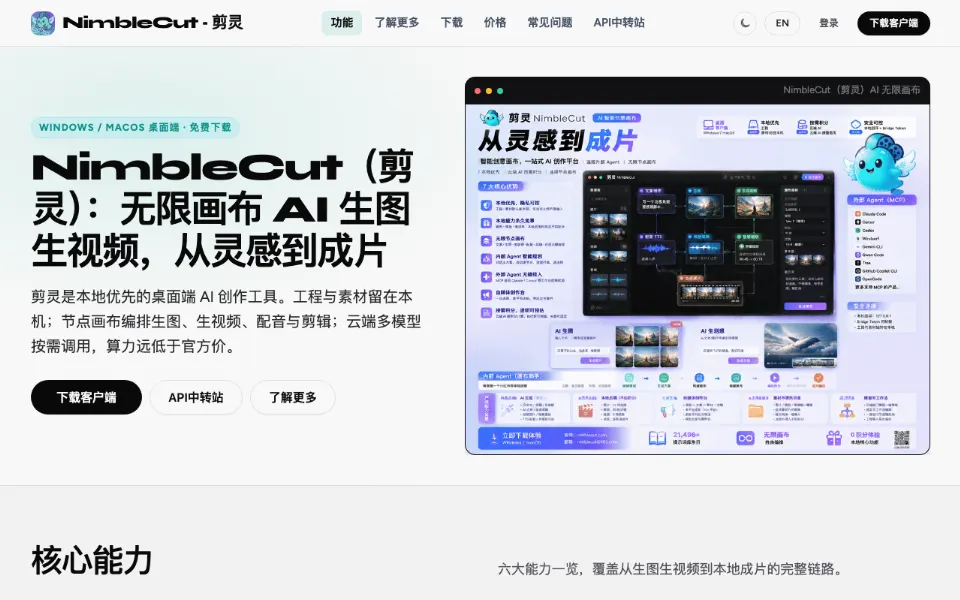Switch language with the EN button
Image resolution: width=960 pixels, height=600 pixels.
pyautogui.click(x=782, y=23)
